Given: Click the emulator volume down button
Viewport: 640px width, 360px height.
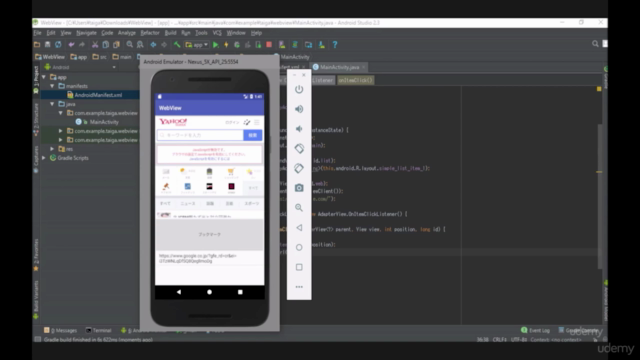Looking at the screenshot, I should 299,129.
